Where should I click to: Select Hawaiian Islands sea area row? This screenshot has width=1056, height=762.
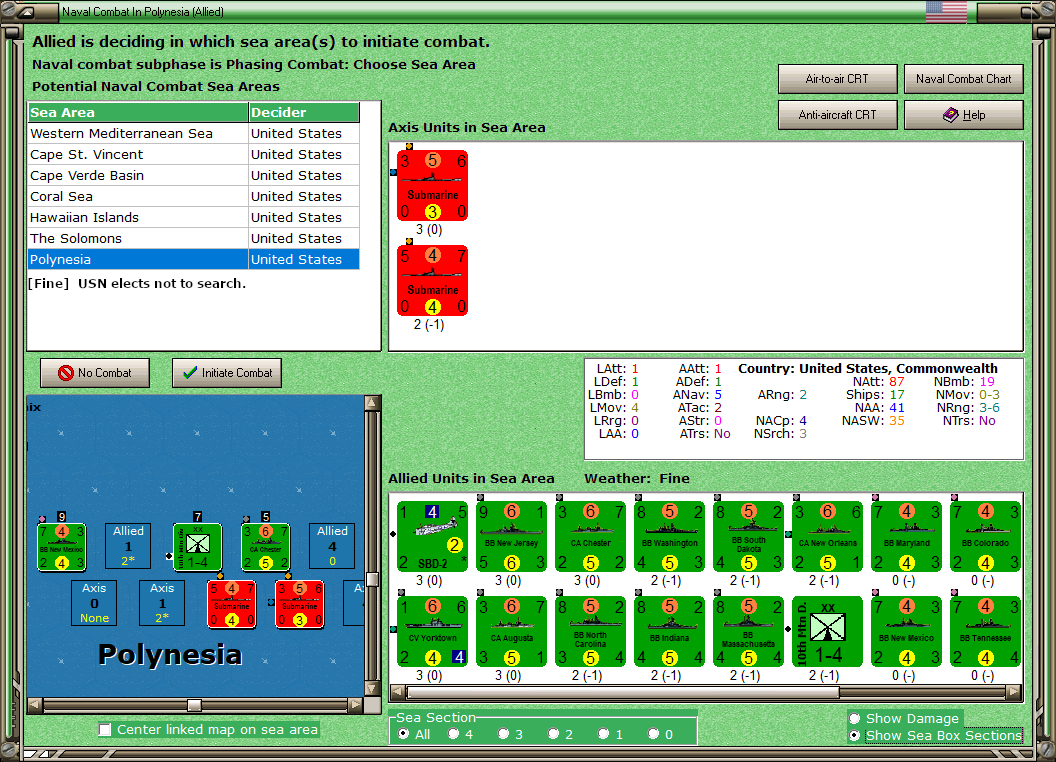pos(194,217)
